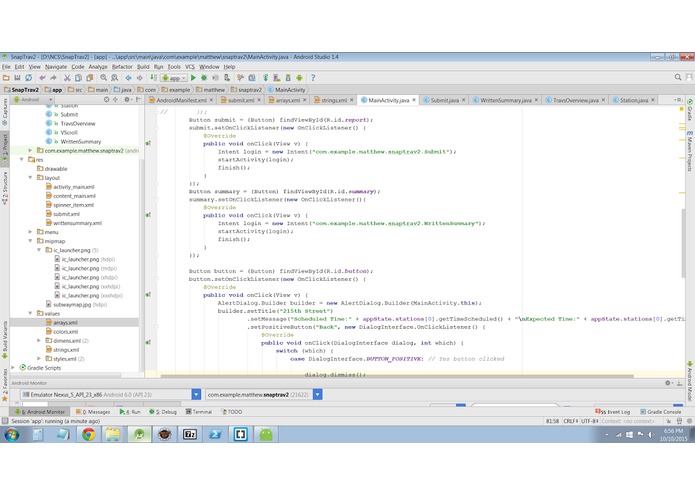Switch to the AndroidManifest.xml tab

coord(181,100)
